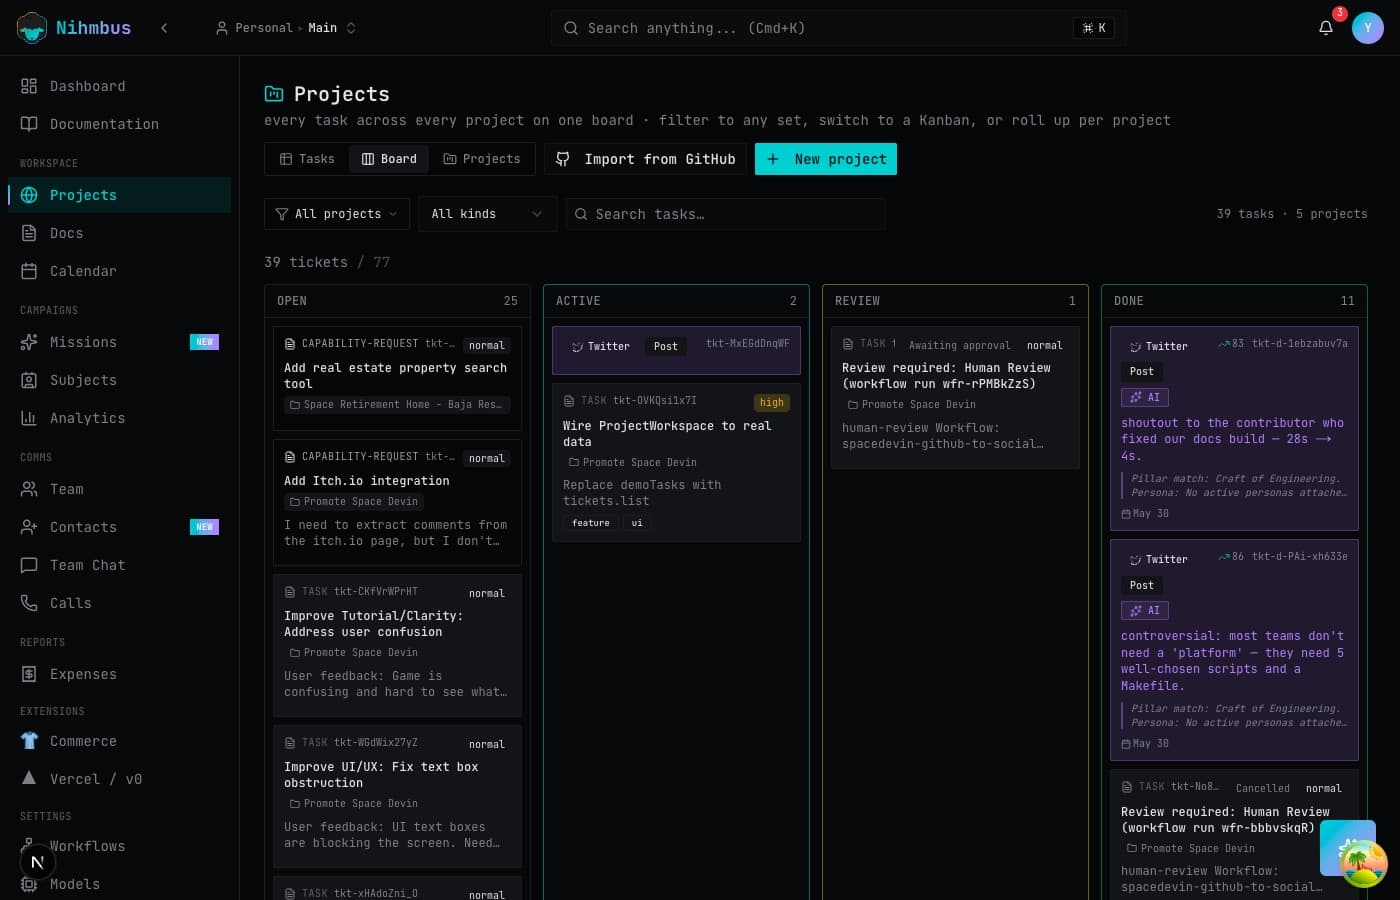The width and height of the screenshot is (1400, 900).
Task: Collapse the sidebar with the back chevron
Action: [164, 28]
